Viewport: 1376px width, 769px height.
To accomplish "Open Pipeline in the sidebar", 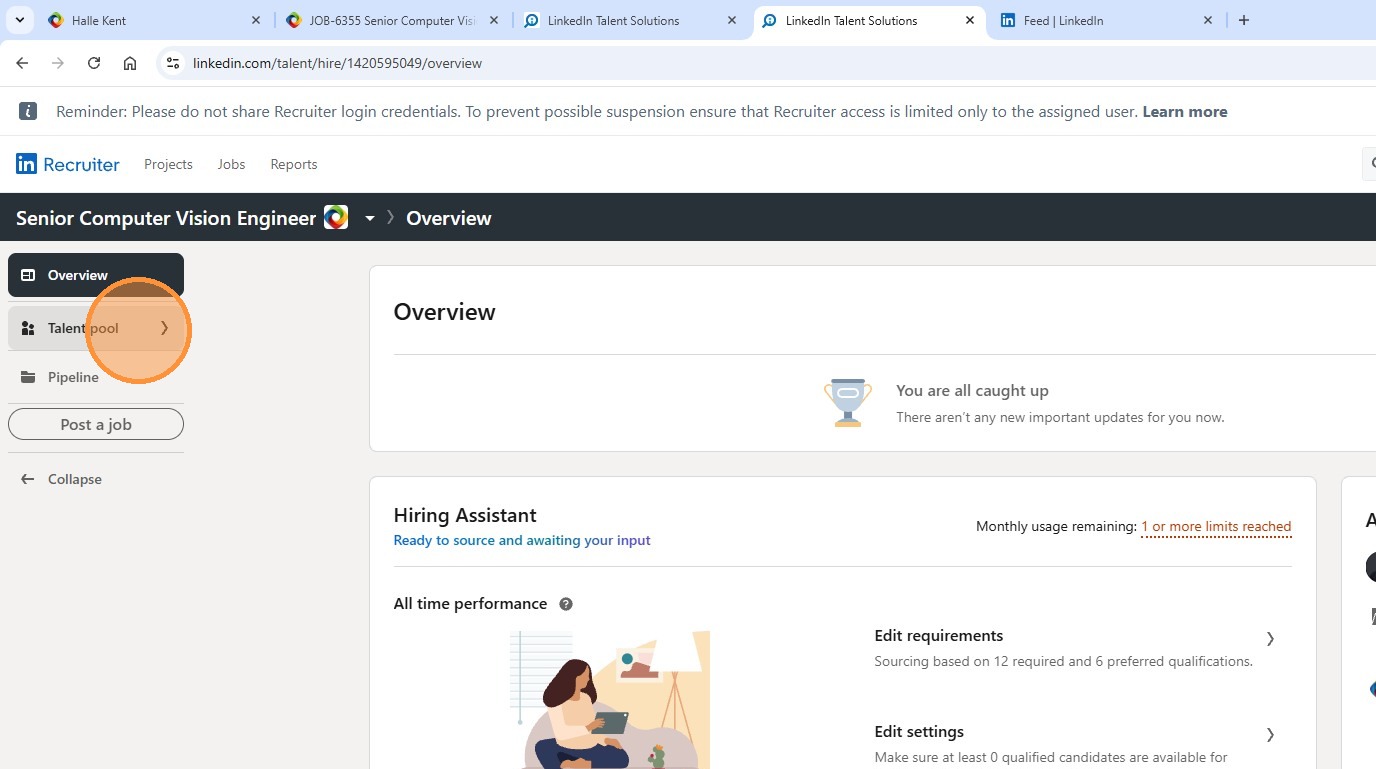I will click(x=96, y=377).
